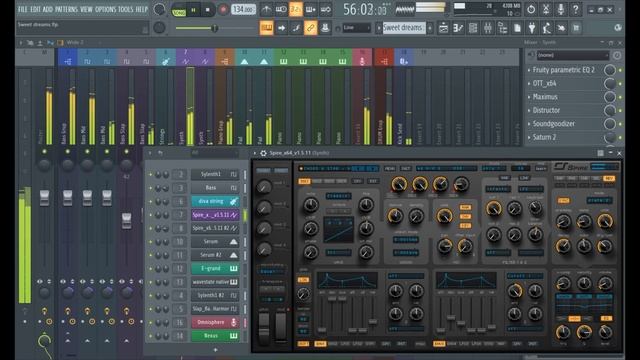
Task: Toggle the Distructor effect enable light
Action: coord(620,111)
